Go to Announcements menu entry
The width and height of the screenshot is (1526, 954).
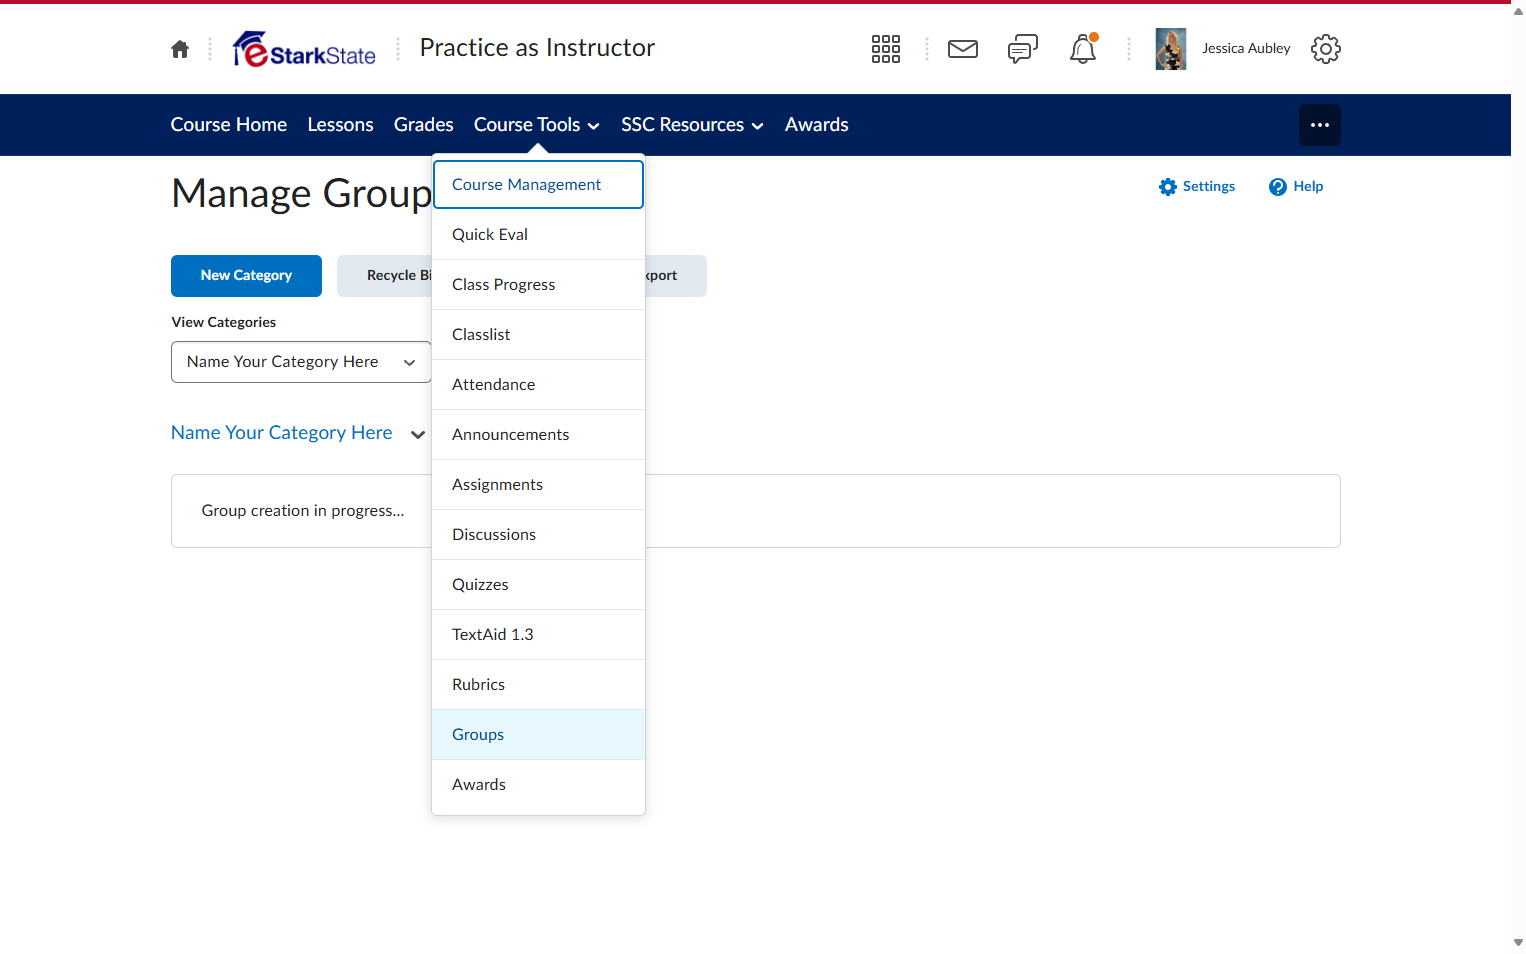538,435
